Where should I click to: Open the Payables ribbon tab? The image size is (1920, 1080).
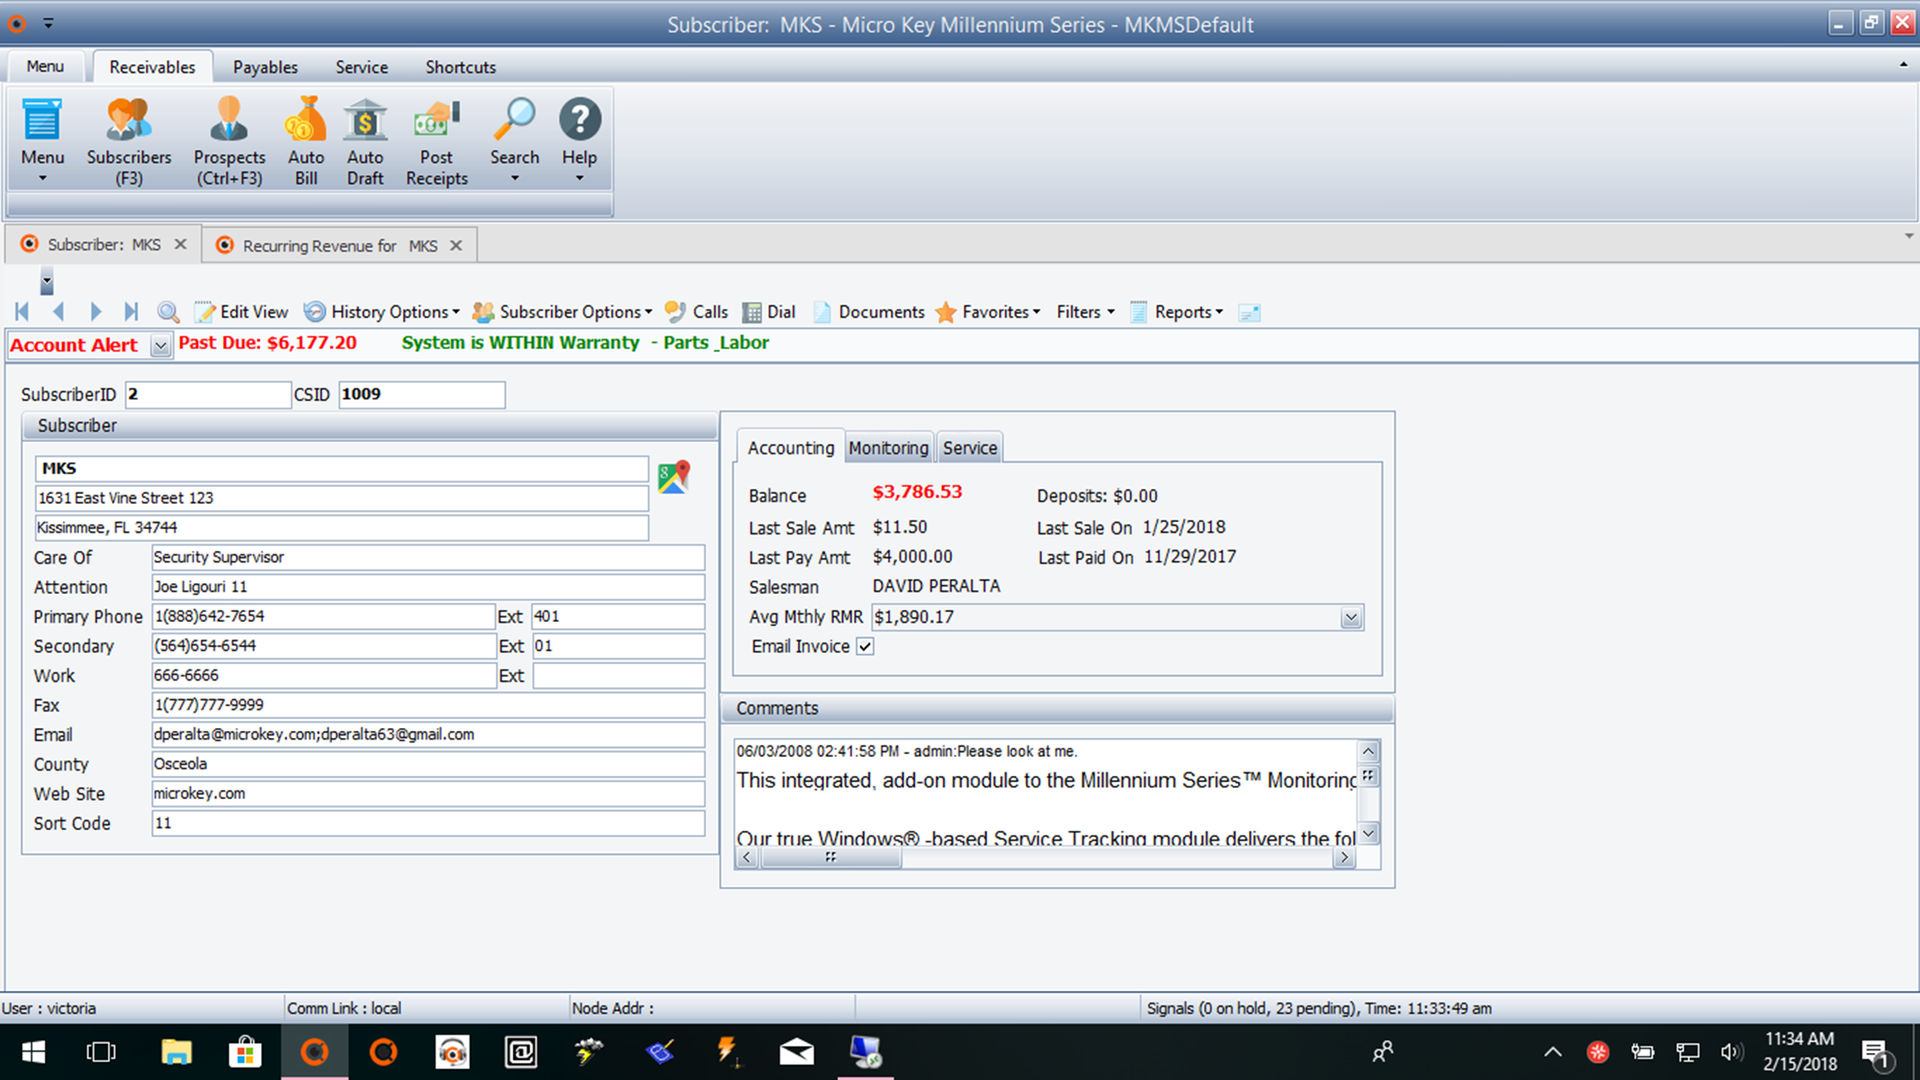pyautogui.click(x=264, y=67)
